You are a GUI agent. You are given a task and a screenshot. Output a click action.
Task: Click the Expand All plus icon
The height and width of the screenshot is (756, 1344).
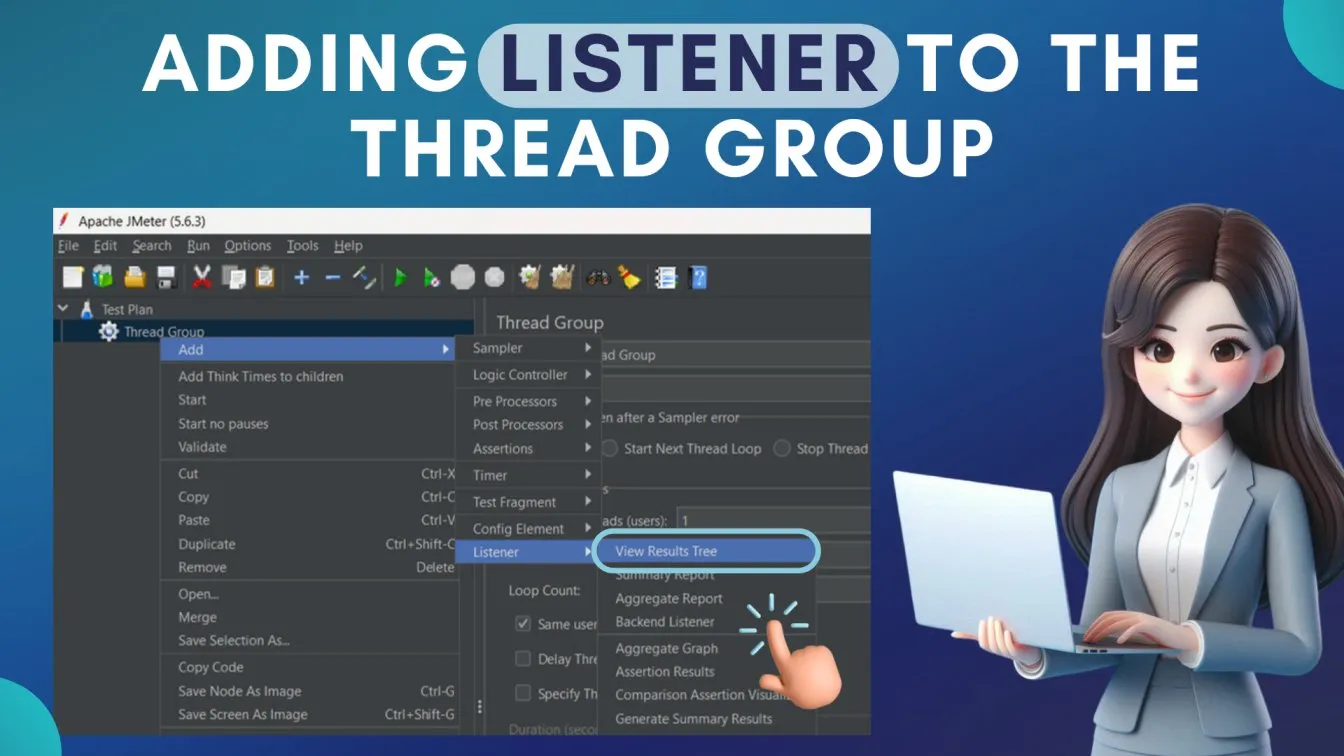301,277
